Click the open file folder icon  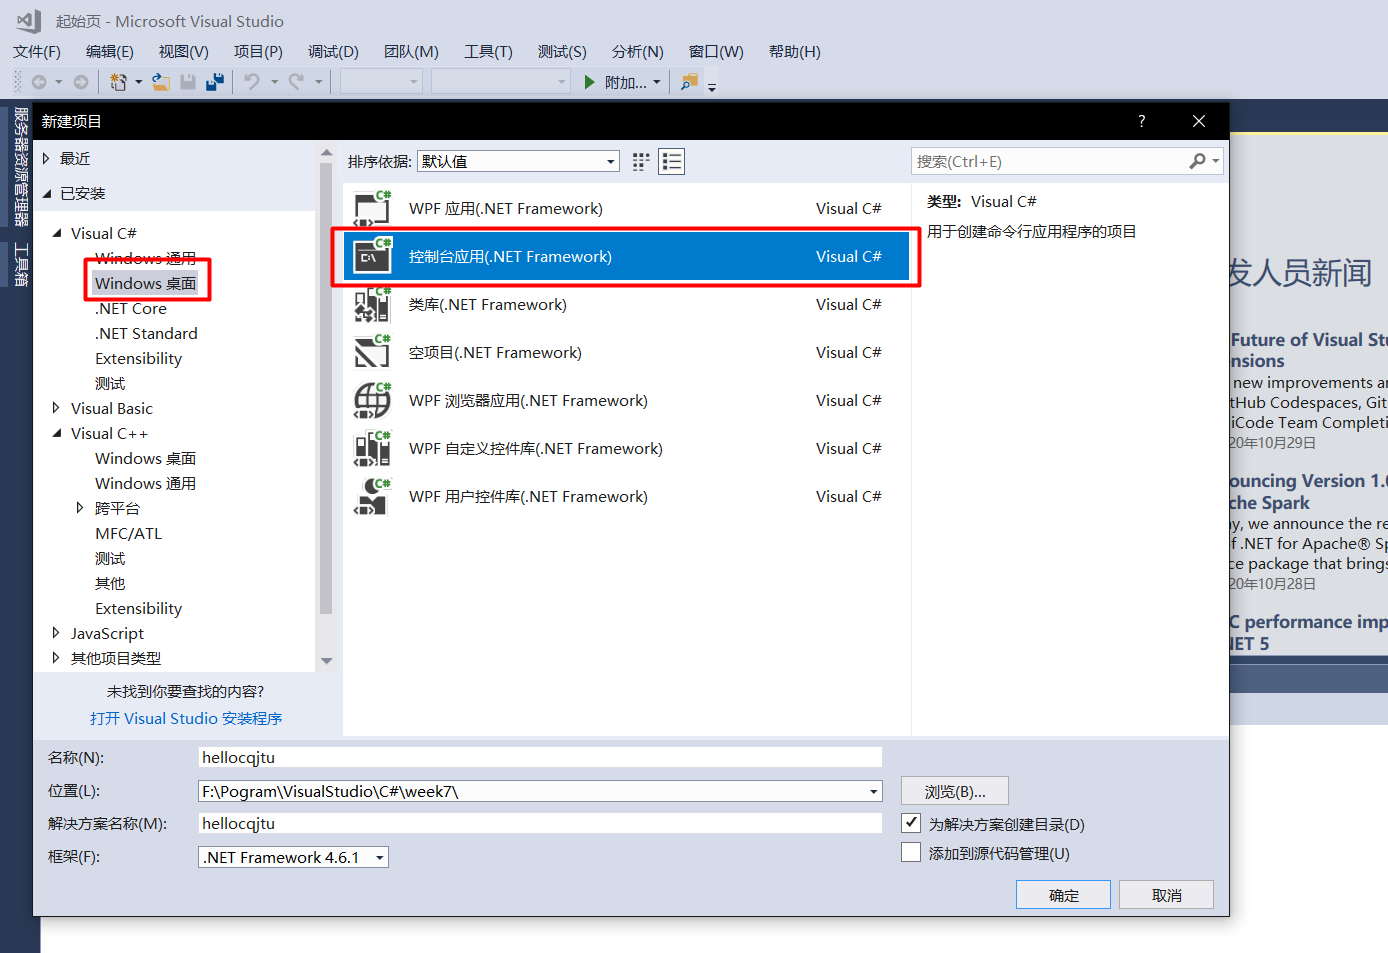click(160, 82)
